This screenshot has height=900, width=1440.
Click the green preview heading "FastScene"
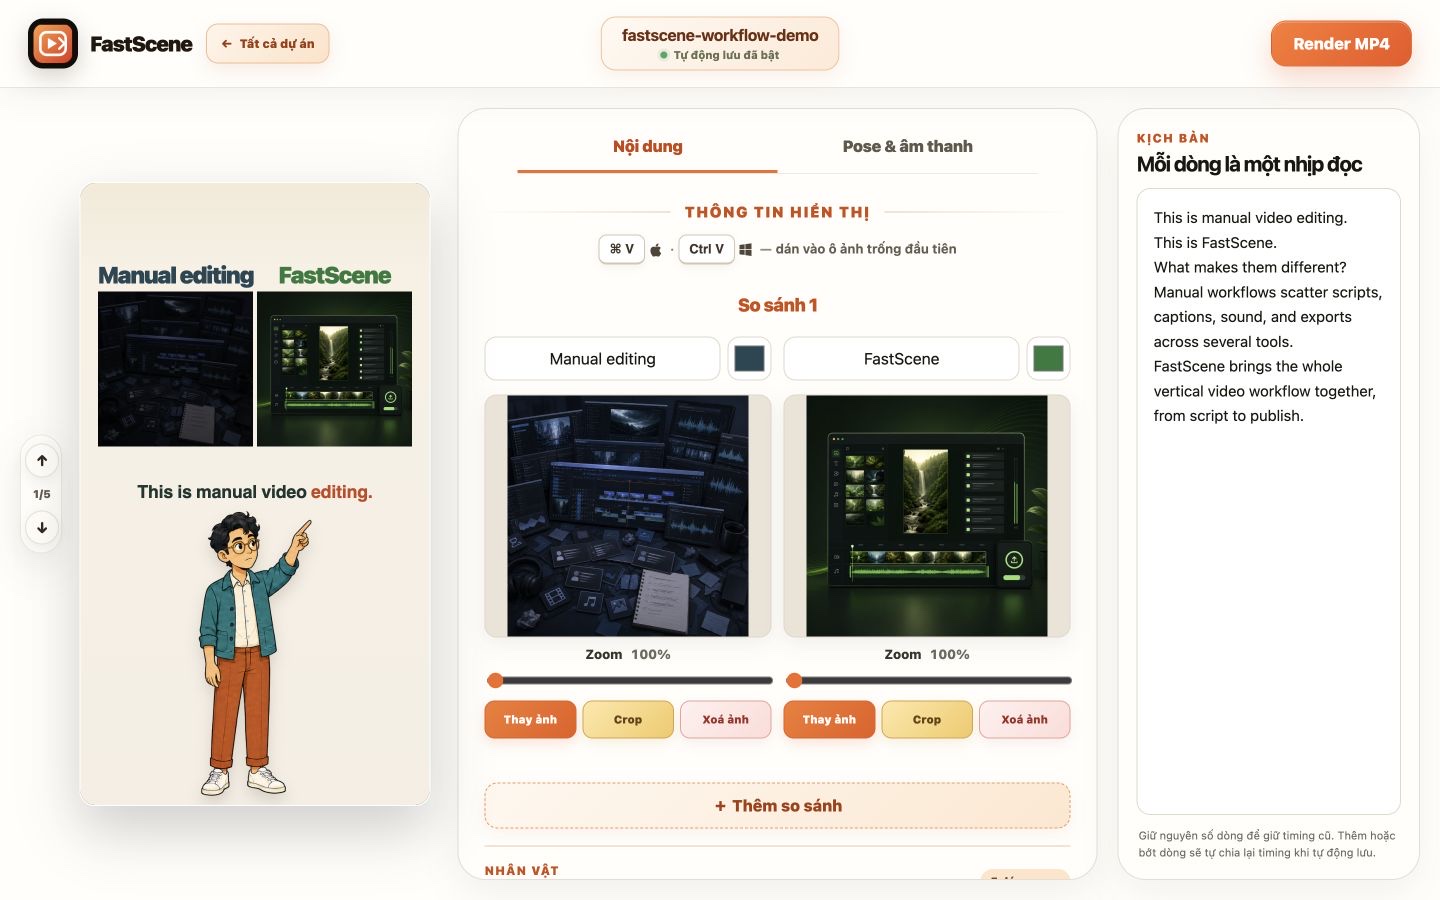tap(335, 275)
